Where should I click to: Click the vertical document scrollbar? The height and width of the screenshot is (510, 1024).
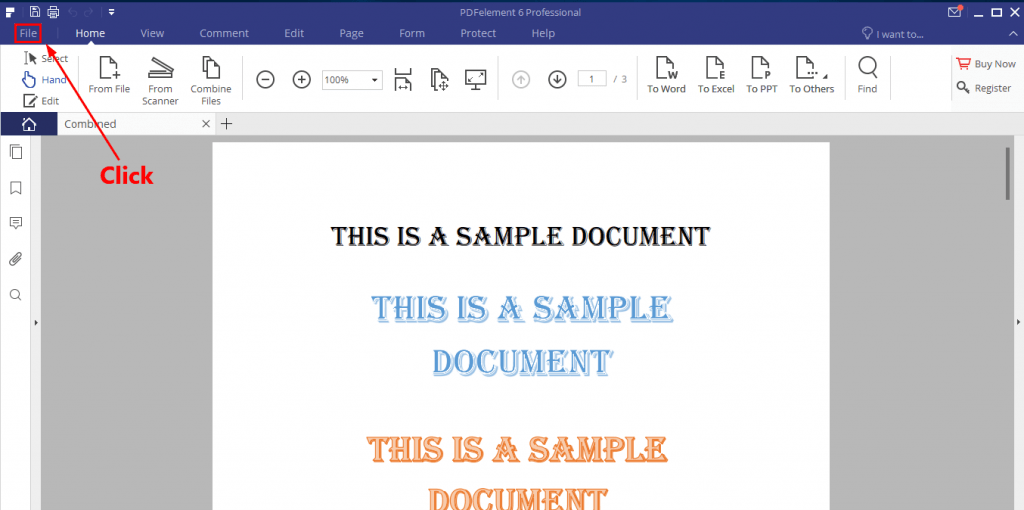point(1008,173)
